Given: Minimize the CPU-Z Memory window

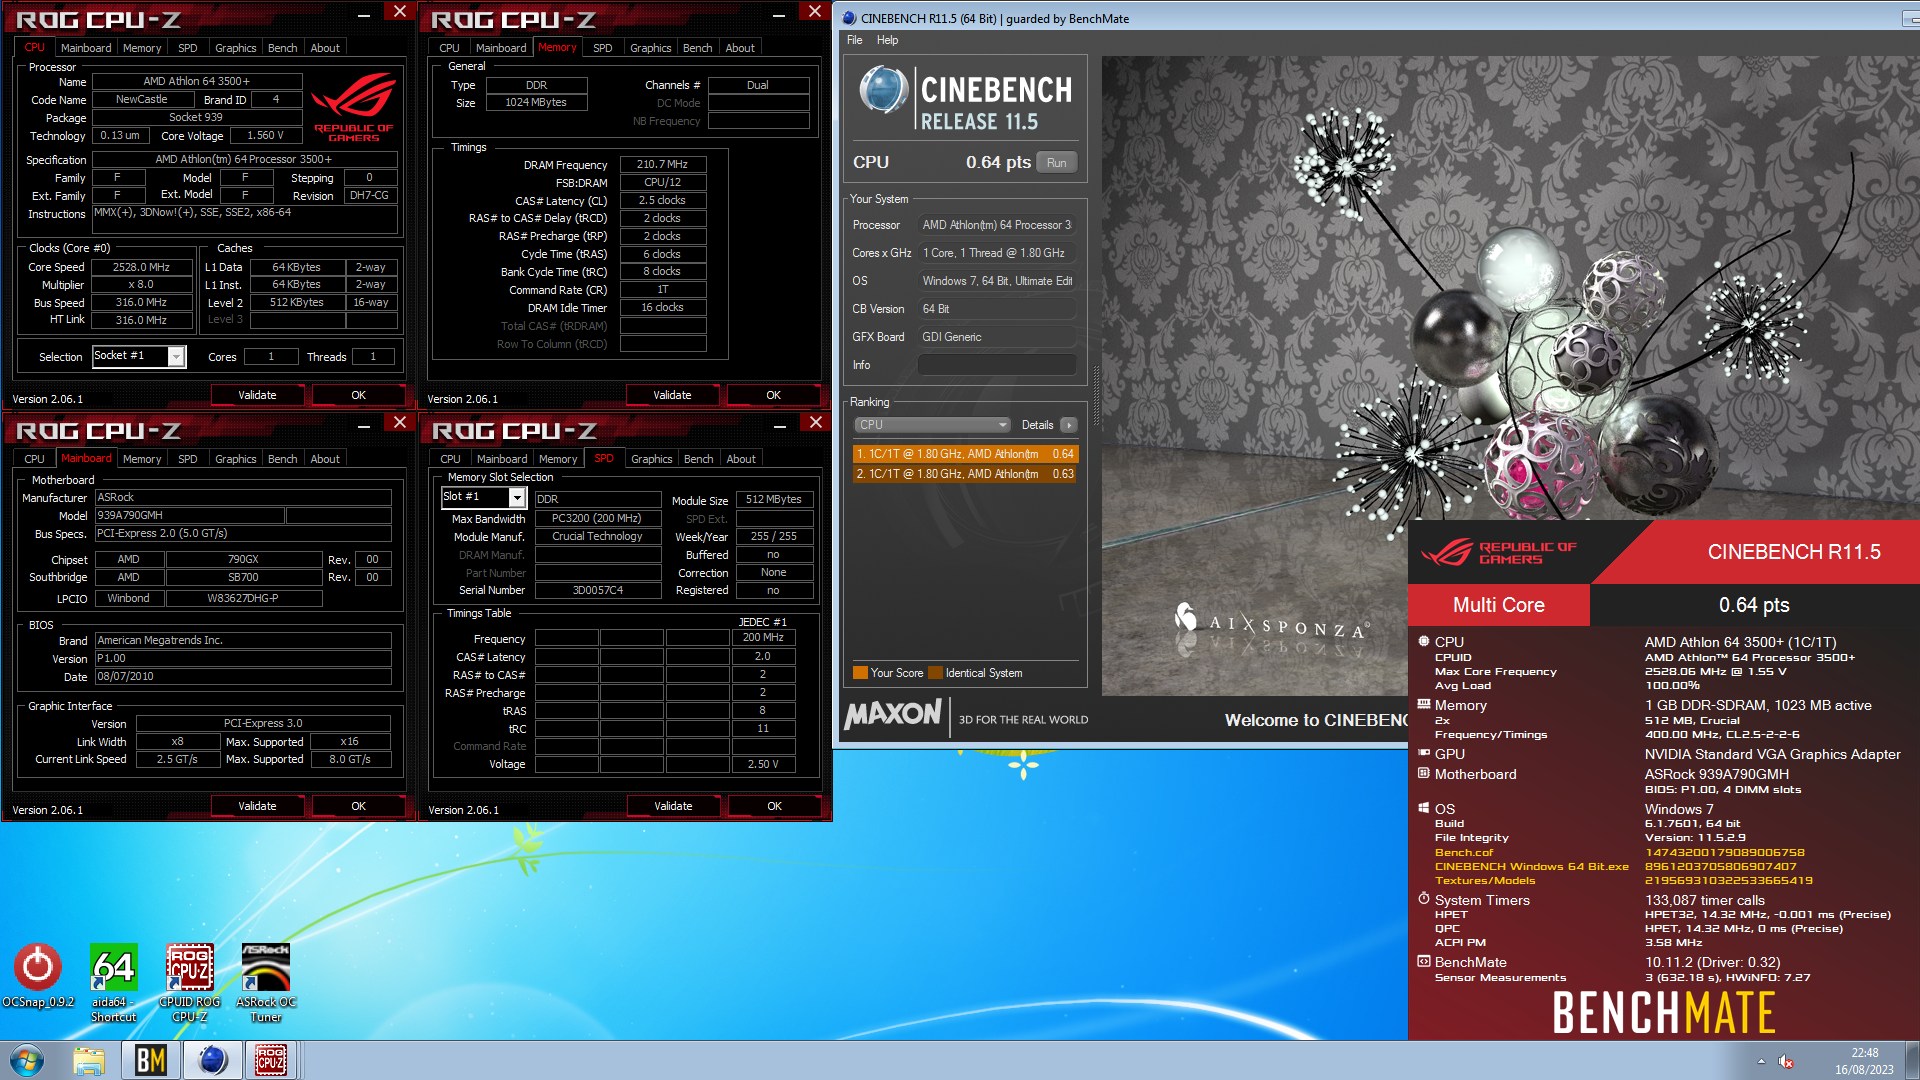Looking at the screenshot, I should point(779,15).
